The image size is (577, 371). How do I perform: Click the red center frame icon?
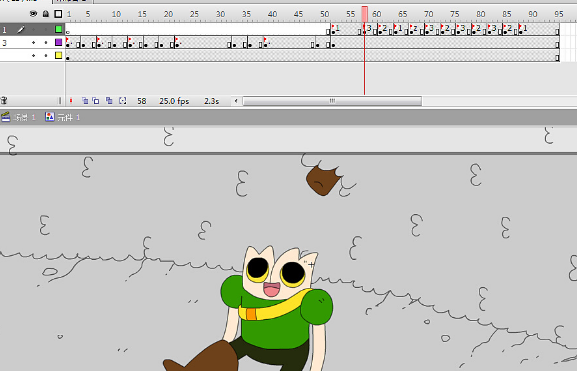[x=71, y=101]
